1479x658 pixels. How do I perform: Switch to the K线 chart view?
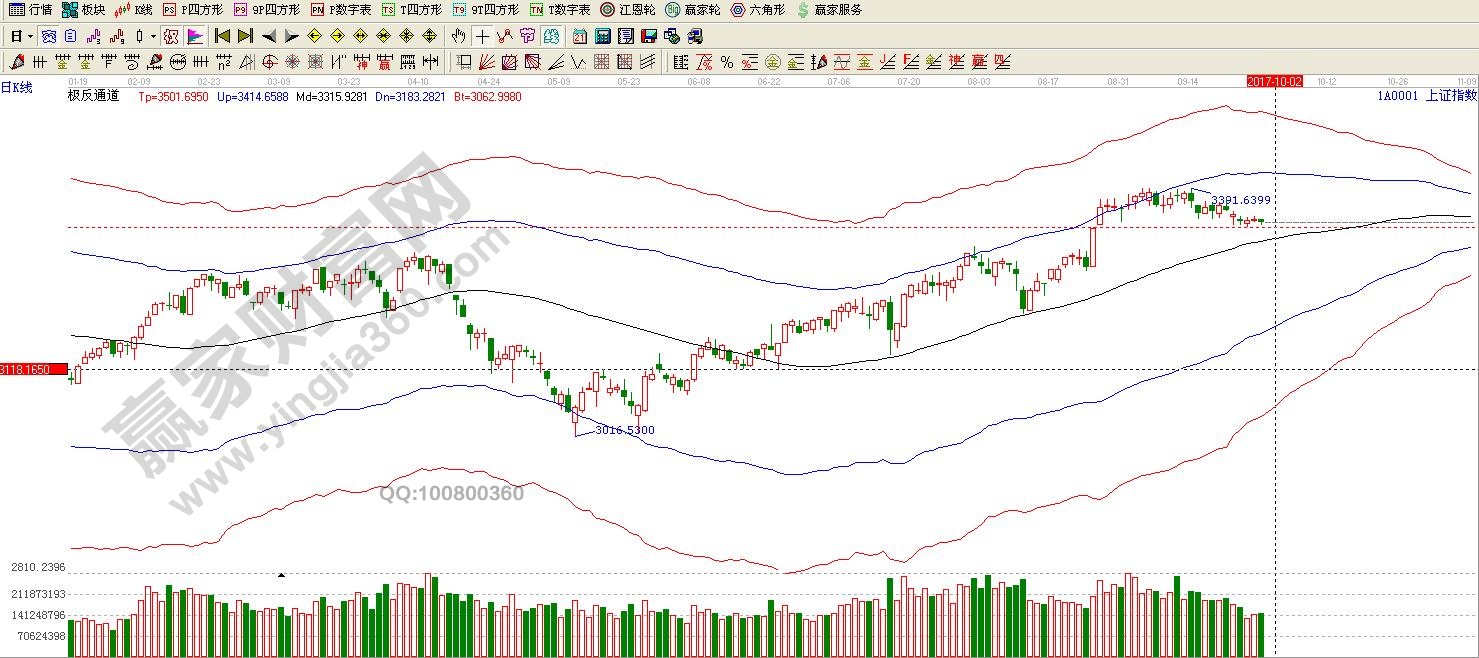pos(134,10)
